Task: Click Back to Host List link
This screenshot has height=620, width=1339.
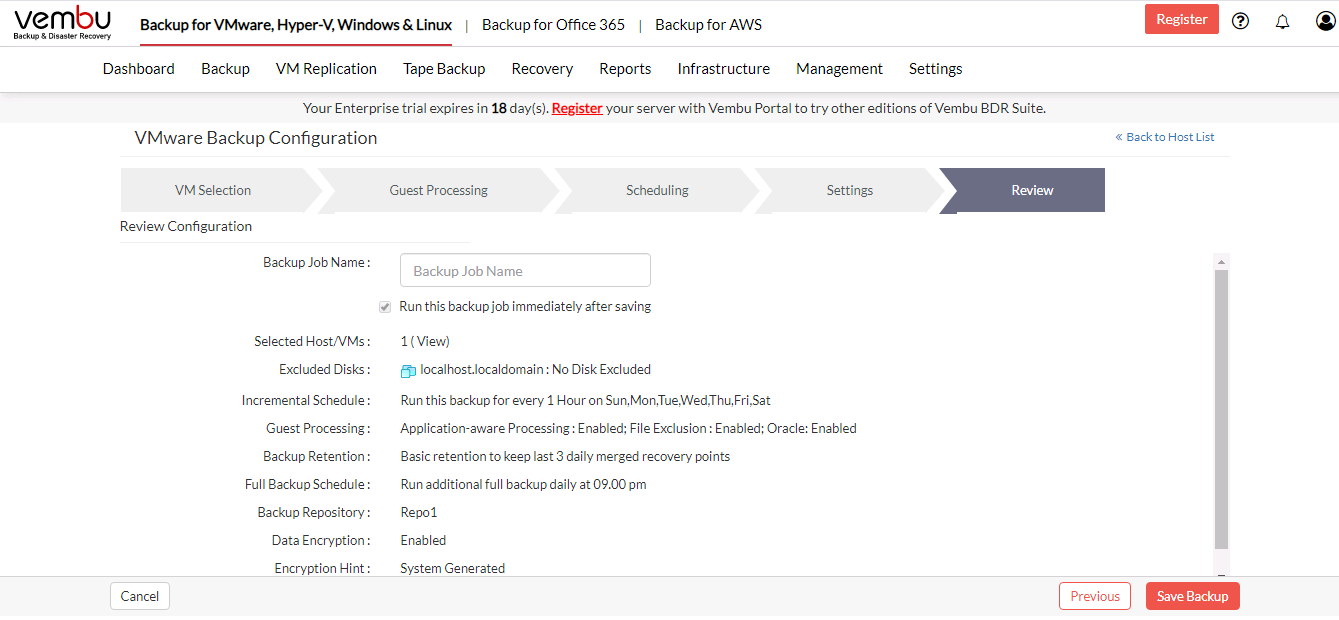Action: pos(1165,137)
